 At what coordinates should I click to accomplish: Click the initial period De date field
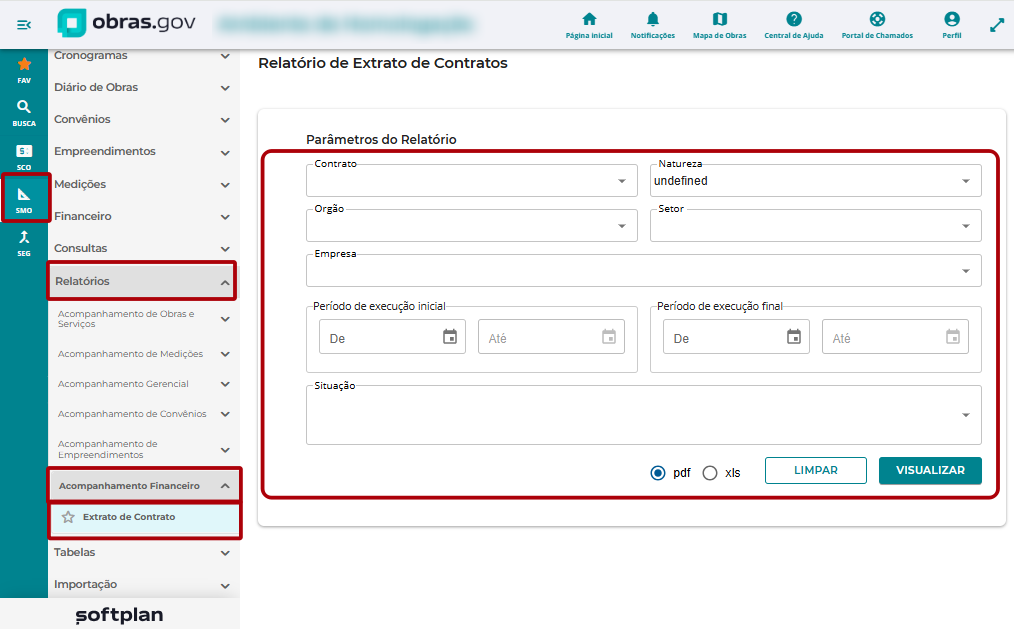[392, 337]
